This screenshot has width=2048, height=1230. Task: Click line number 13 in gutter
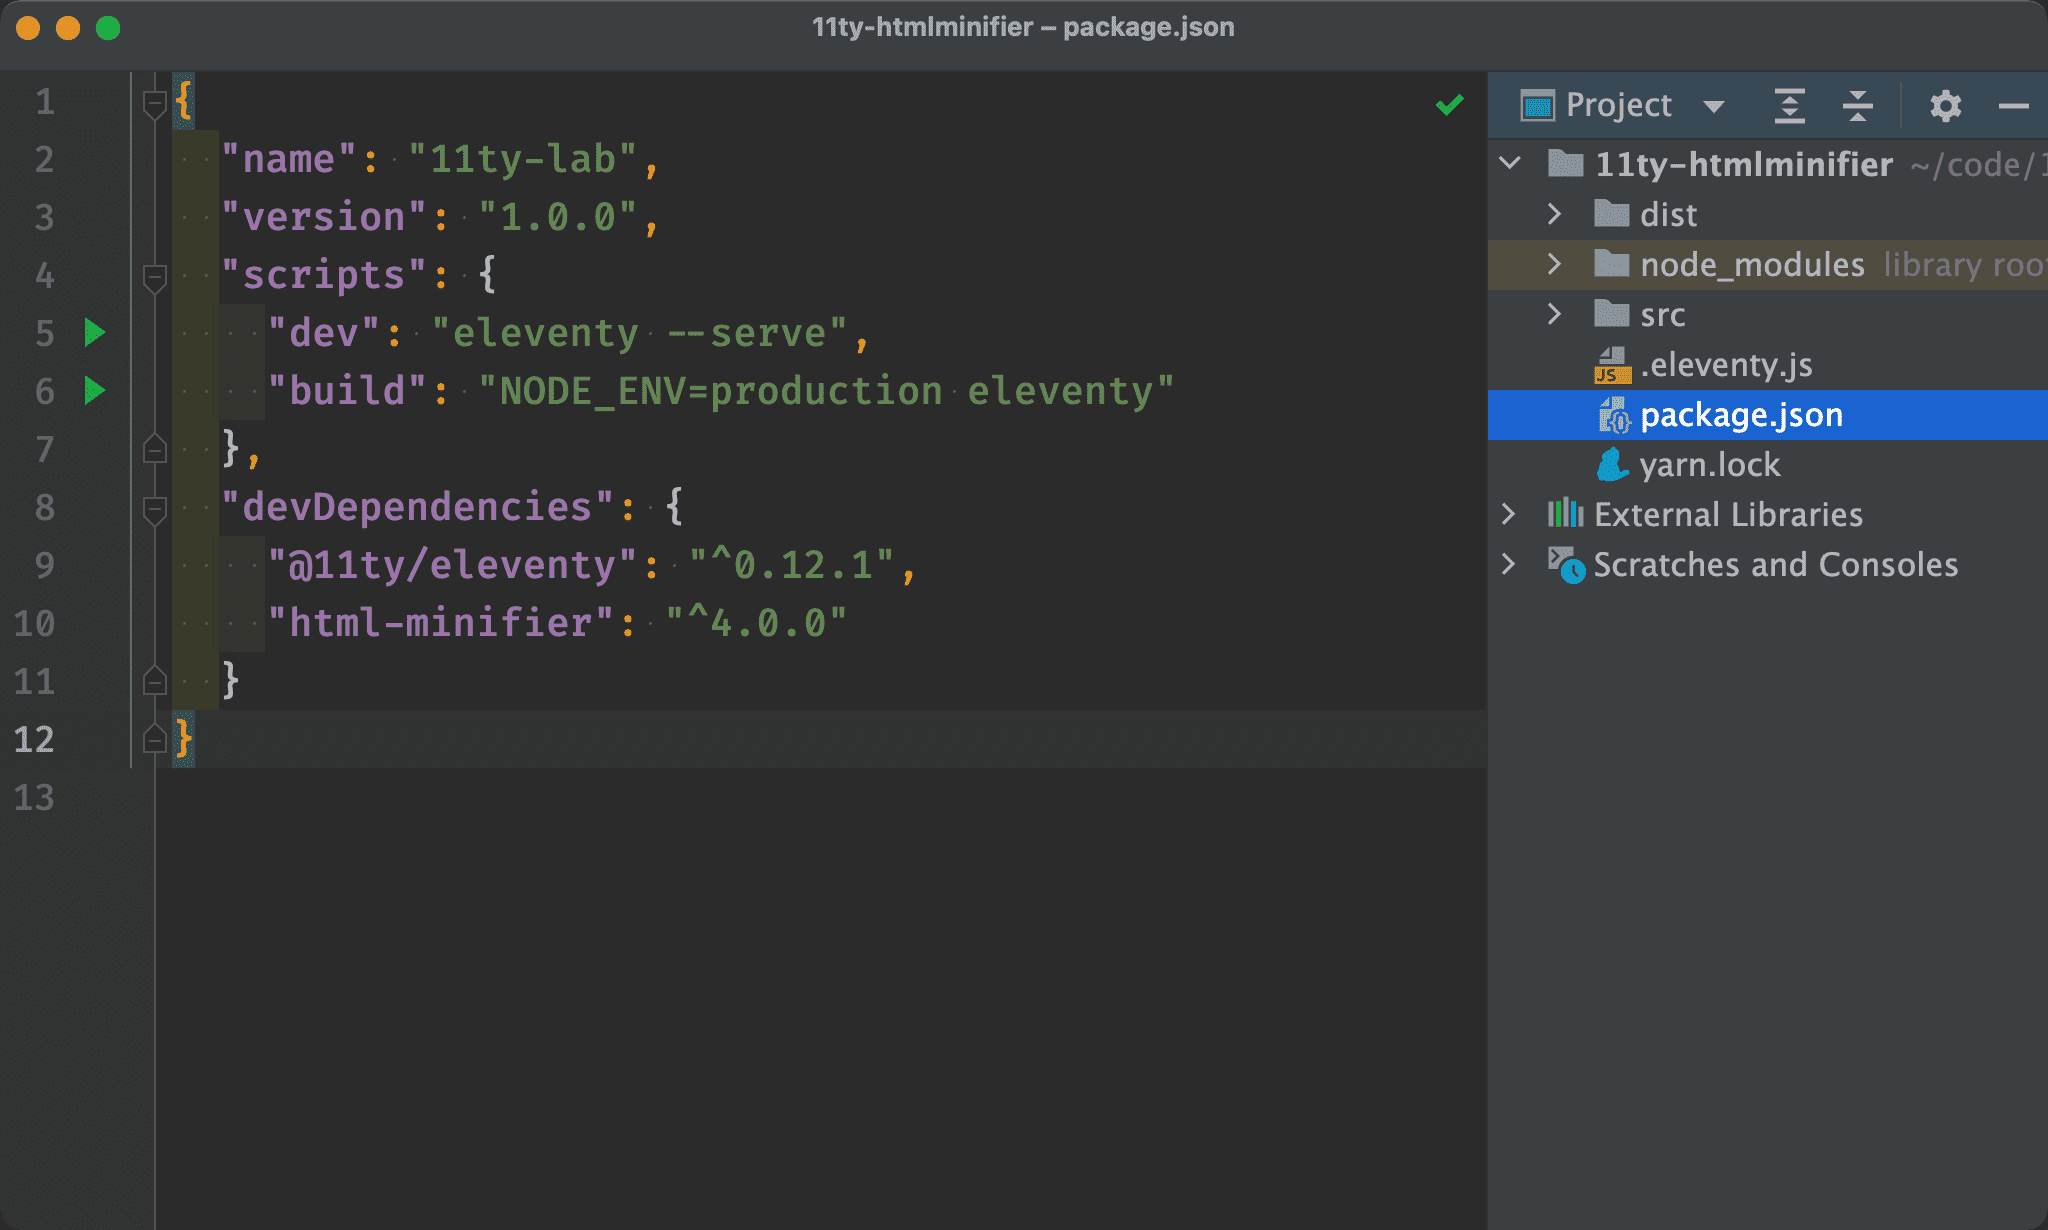[35, 797]
